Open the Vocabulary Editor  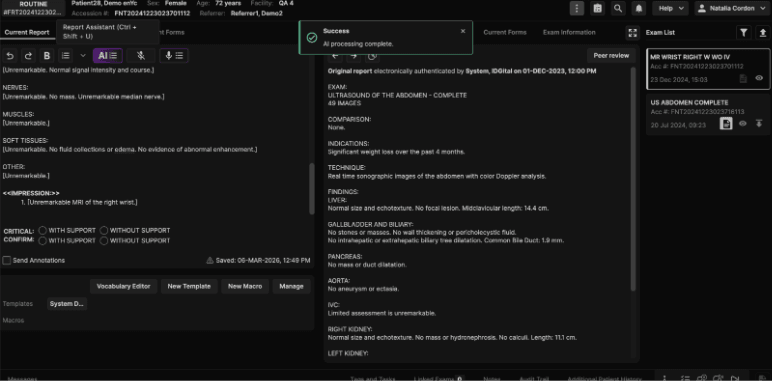pyautogui.click(x=124, y=286)
